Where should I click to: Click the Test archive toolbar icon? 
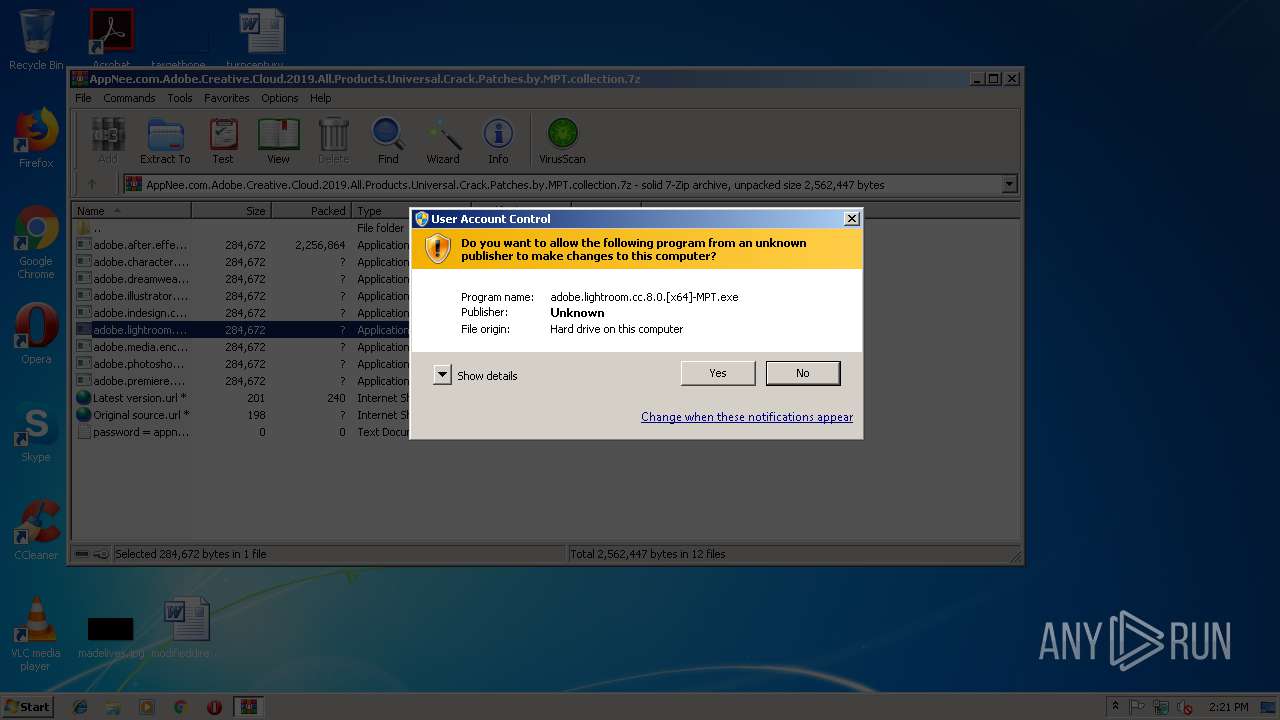click(223, 141)
